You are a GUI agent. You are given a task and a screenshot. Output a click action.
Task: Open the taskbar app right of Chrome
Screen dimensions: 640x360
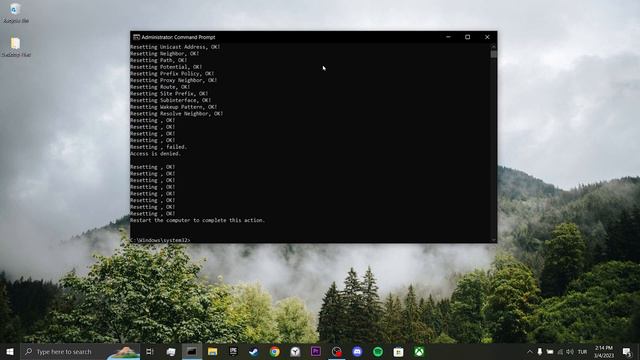(x=296, y=351)
